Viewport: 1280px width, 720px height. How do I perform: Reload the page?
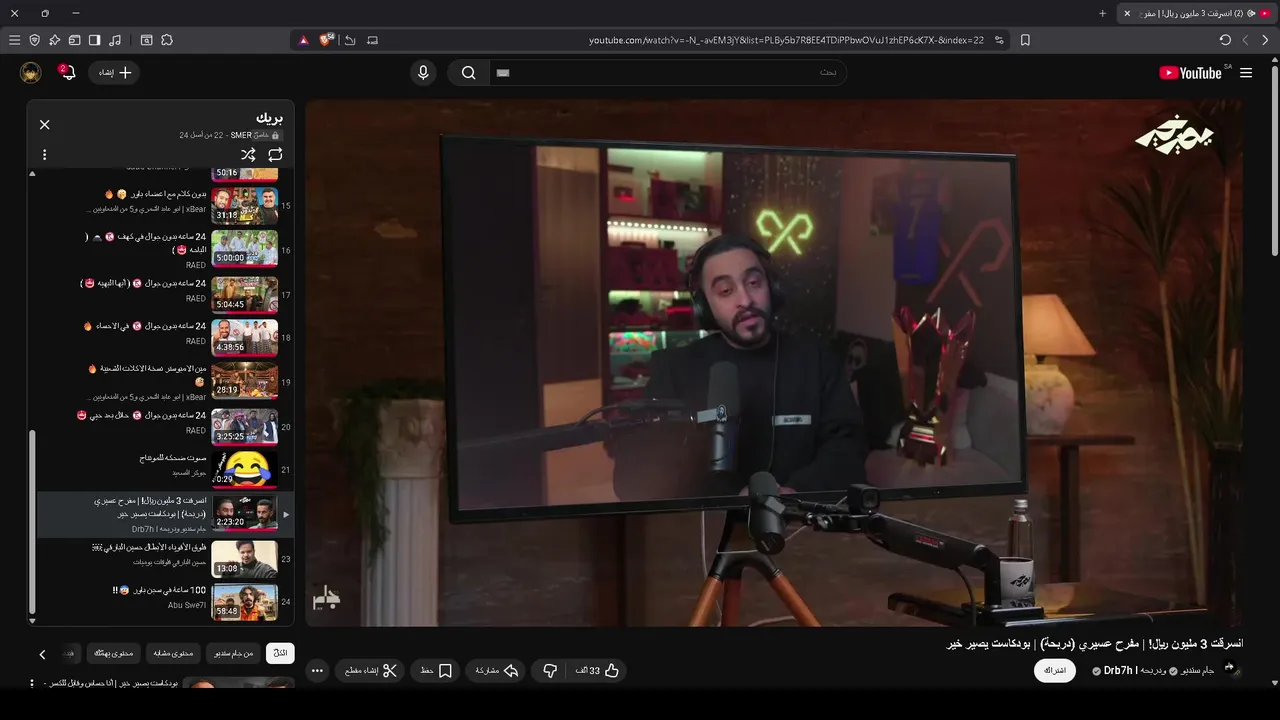[x=1225, y=40]
